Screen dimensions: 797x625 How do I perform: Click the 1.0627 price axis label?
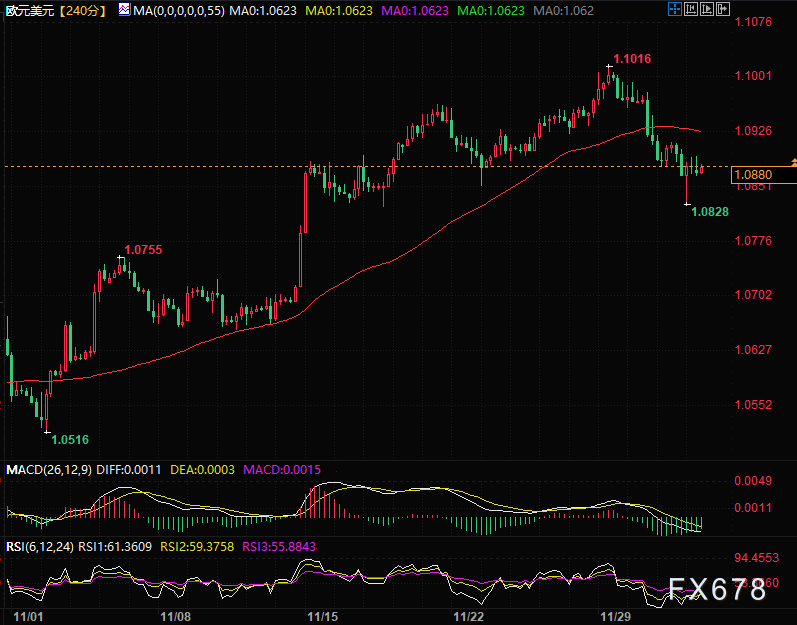click(x=753, y=350)
